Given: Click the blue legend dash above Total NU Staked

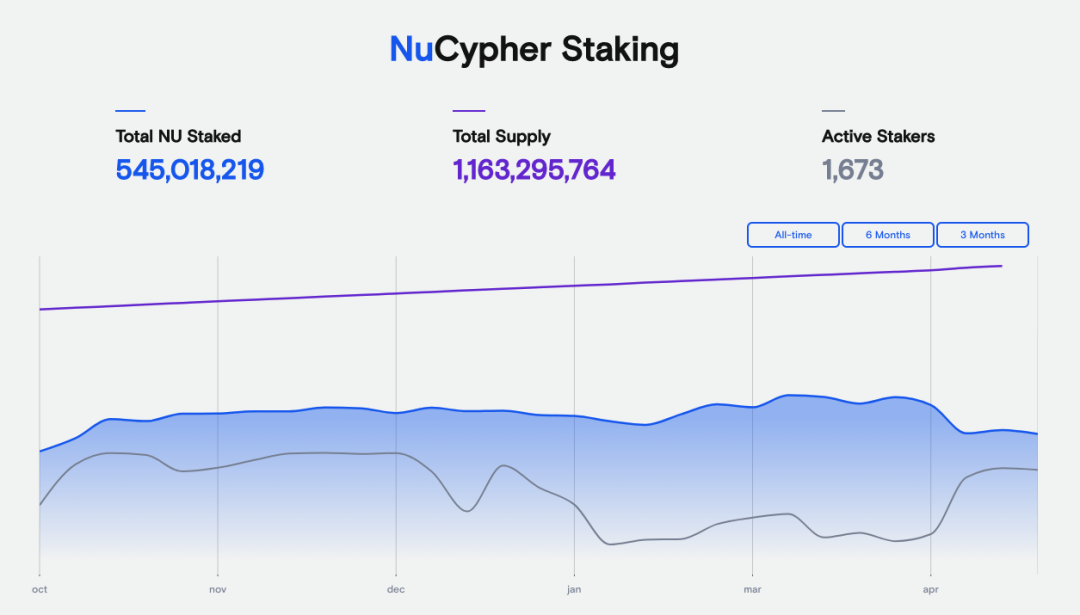Looking at the screenshot, I should pos(130,110).
